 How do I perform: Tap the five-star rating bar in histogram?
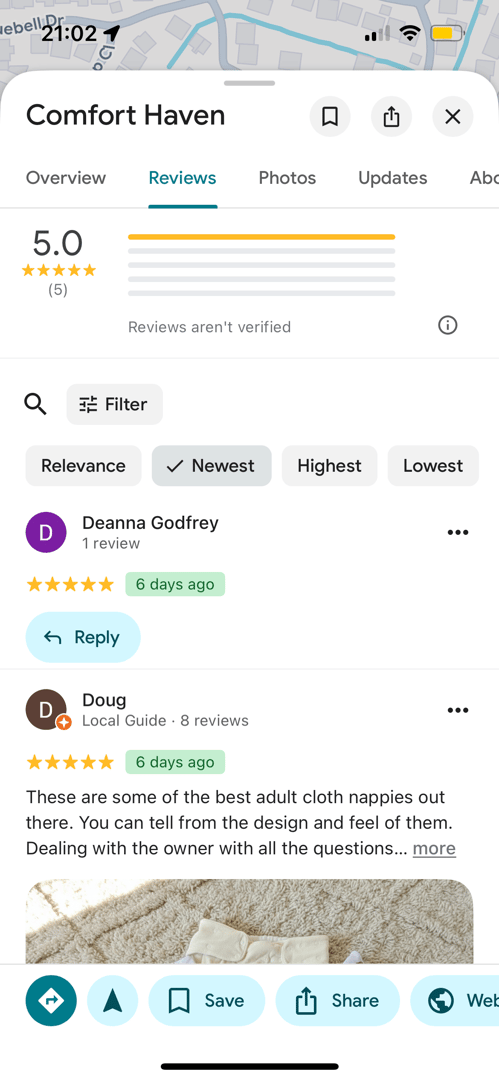[262, 237]
